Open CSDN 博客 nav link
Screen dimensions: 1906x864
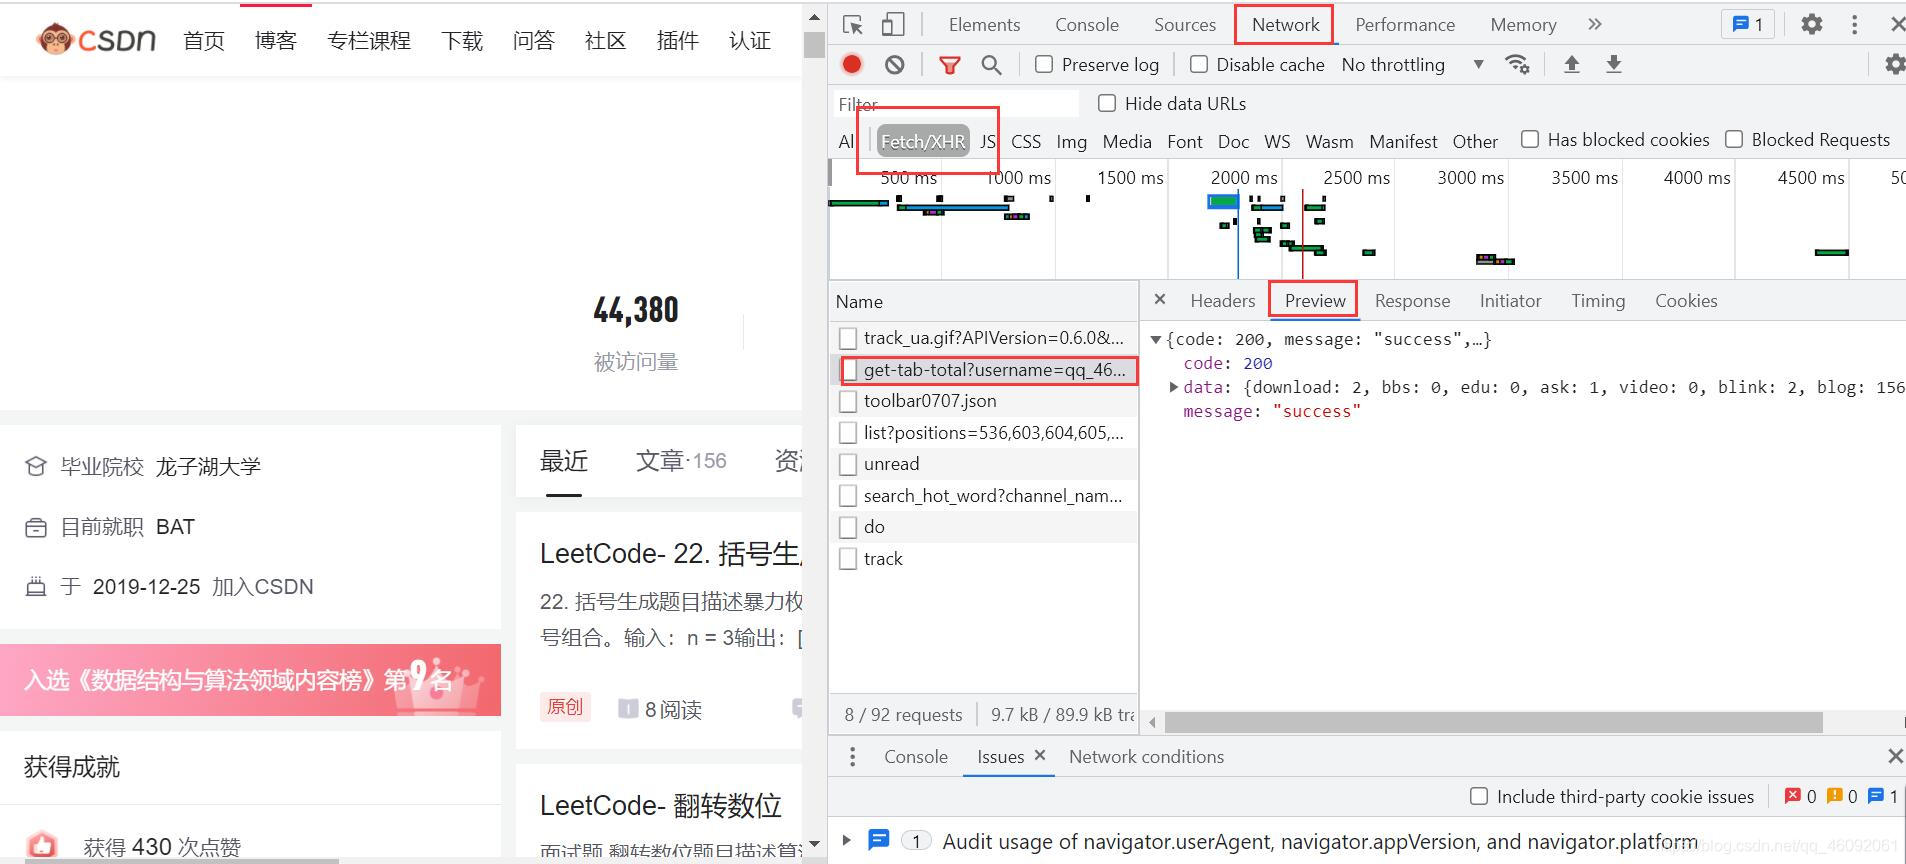pos(275,40)
